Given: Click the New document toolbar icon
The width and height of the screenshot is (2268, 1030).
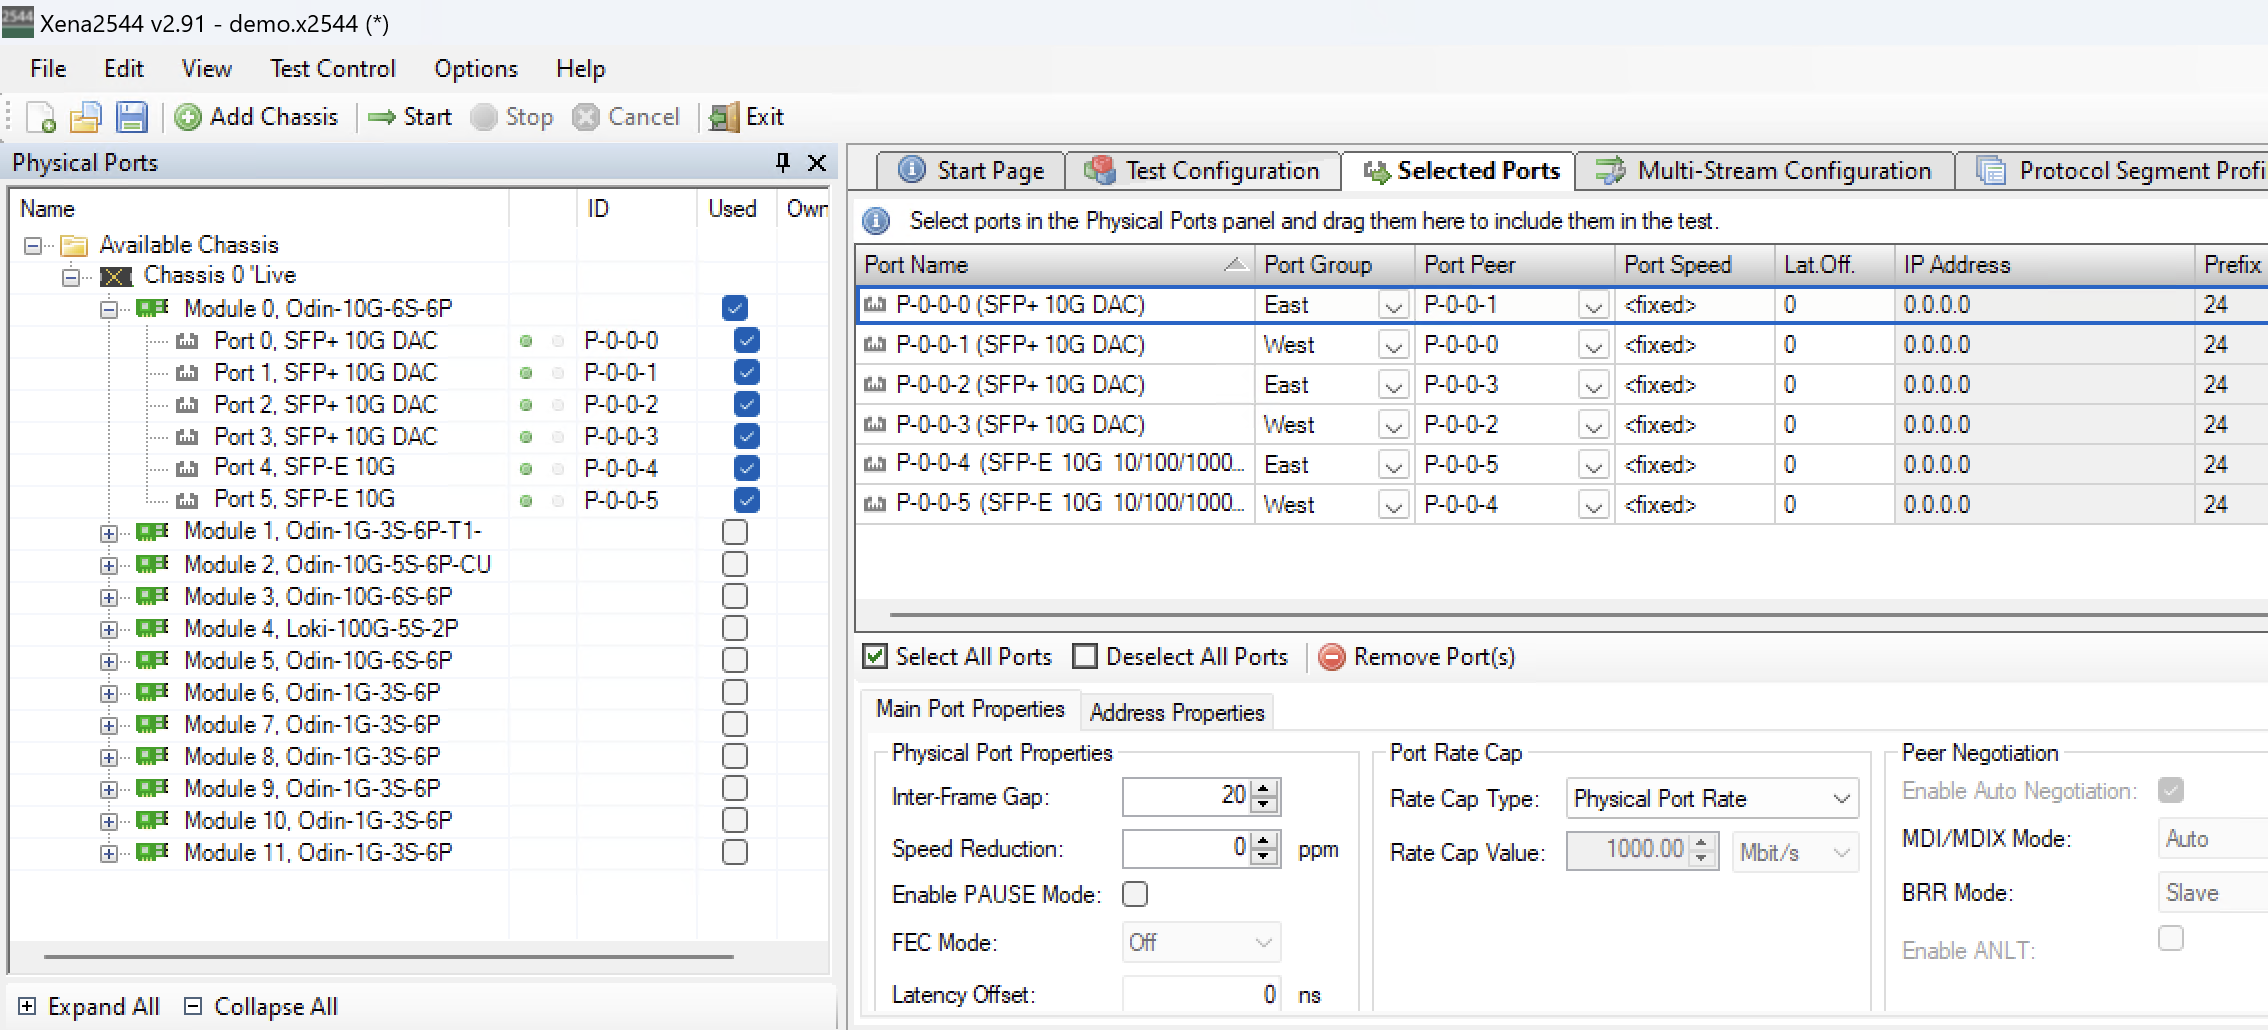Looking at the screenshot, I should pos(41,117).
